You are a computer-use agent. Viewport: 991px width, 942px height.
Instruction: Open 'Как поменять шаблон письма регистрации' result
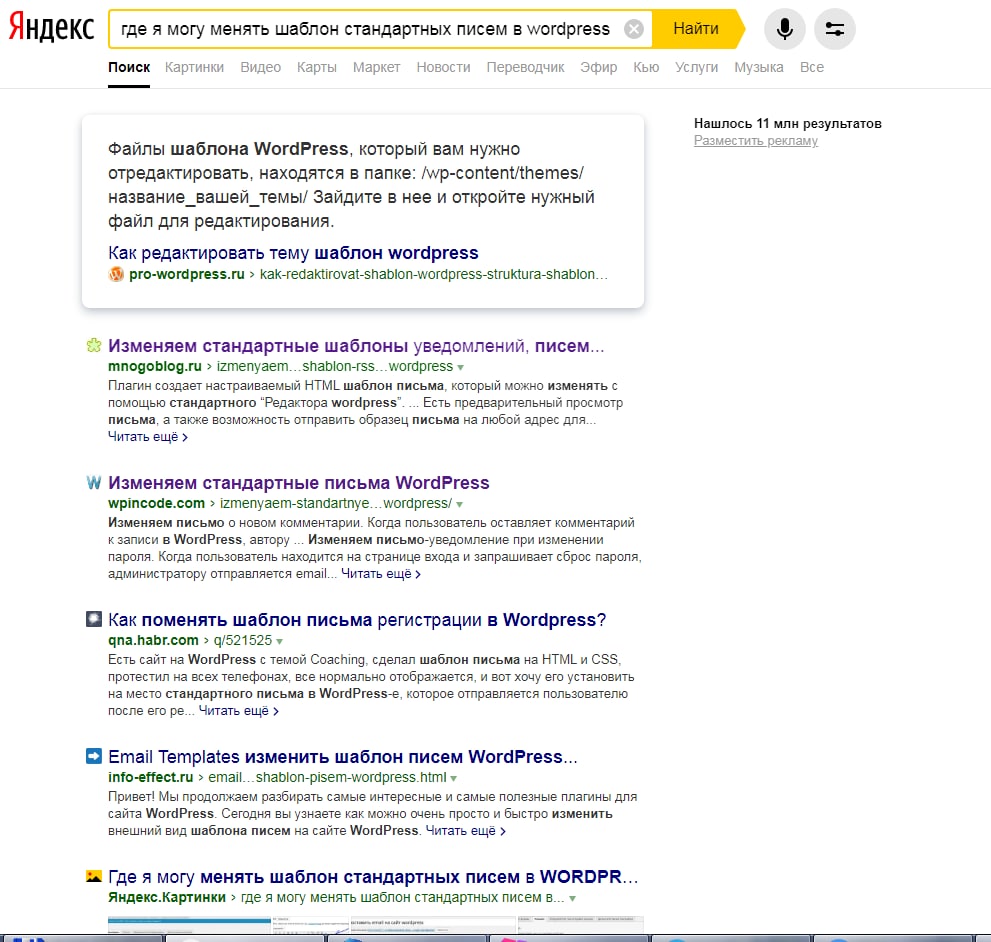[357, 620]
